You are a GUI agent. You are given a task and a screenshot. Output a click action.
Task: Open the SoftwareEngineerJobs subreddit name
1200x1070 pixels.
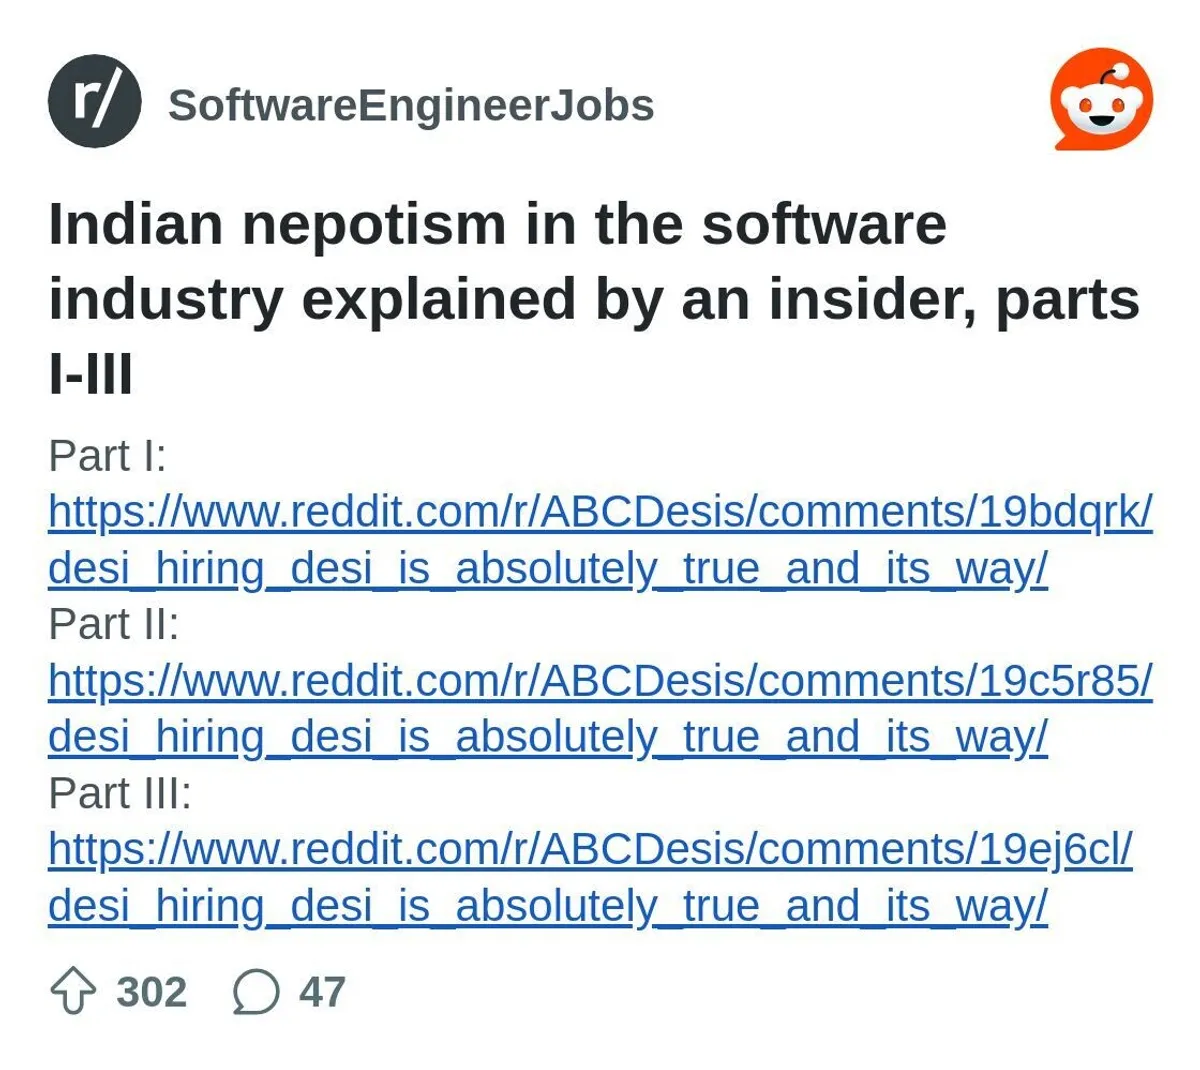click(413, 104)
